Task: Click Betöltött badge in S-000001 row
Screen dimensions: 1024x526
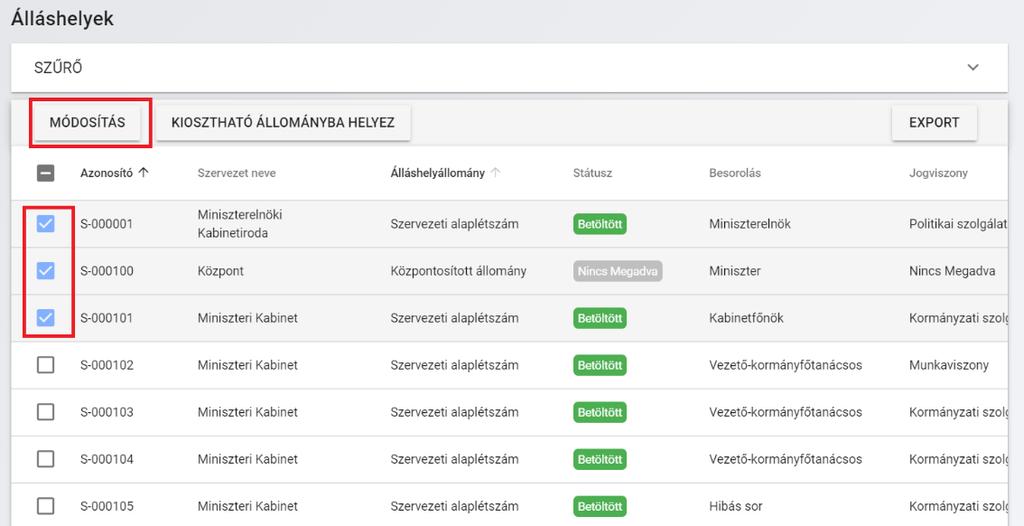Action: [600, 224]
